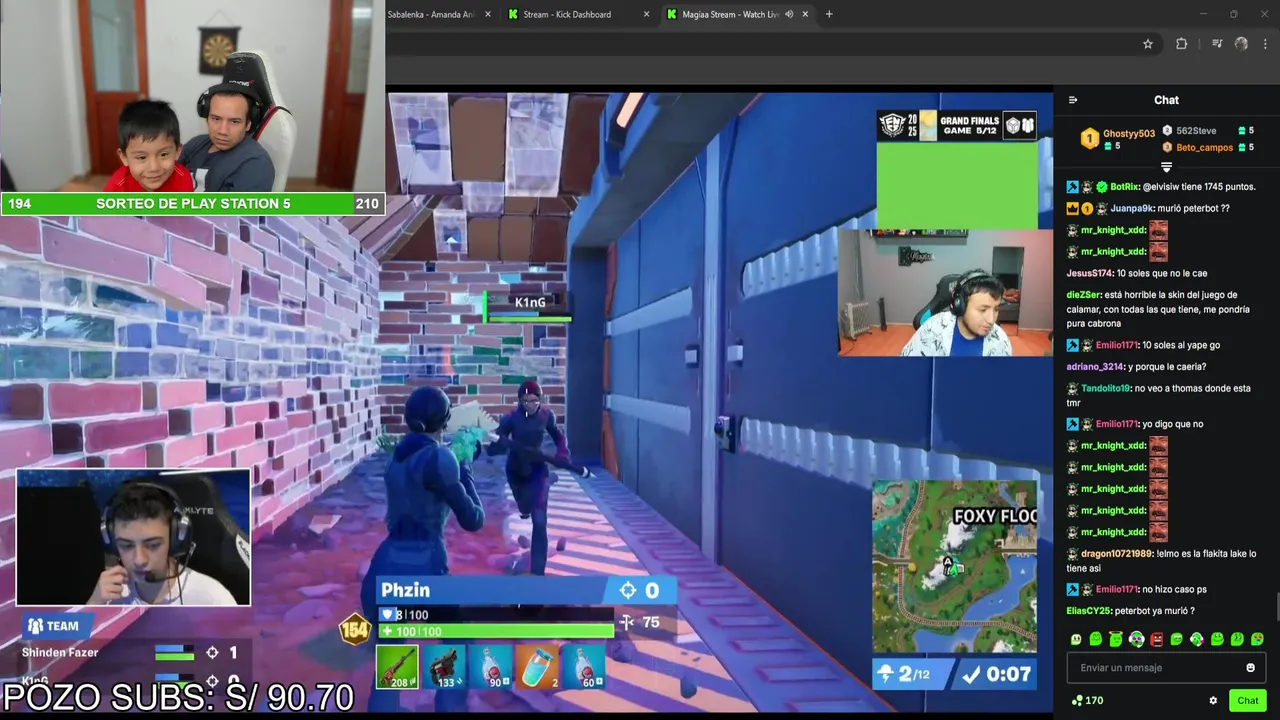Insert the ninth quick green emote
Viewport: 1280px width, 720px height.
click(x=1237, y=639)
